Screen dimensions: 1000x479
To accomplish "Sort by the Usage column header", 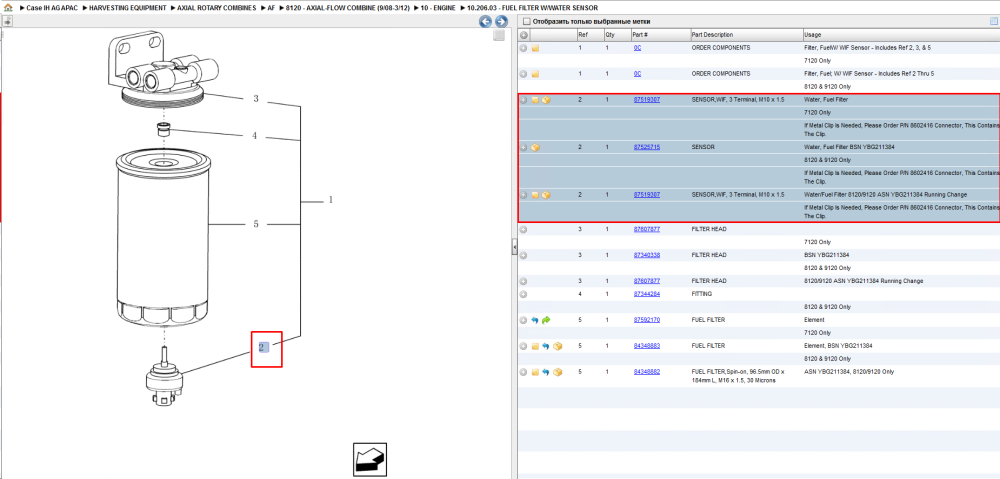I will pos(901,34).
